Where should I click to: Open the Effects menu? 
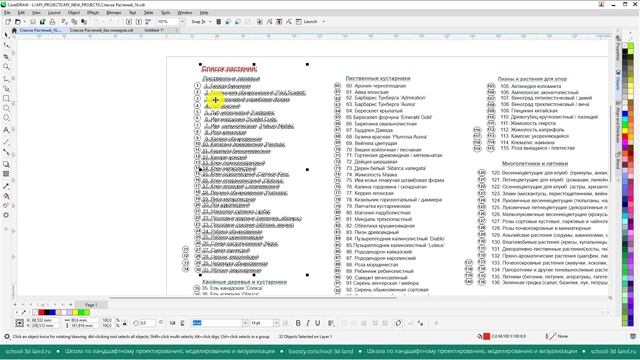point(93,13)
